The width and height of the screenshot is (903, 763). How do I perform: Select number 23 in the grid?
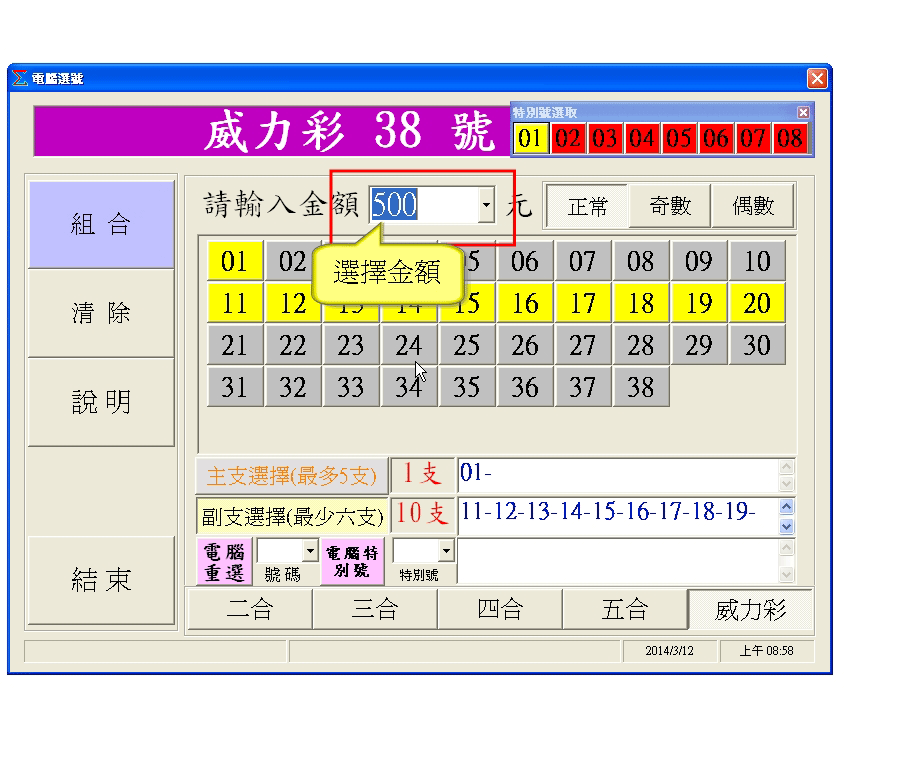click(x=351, y=345)
